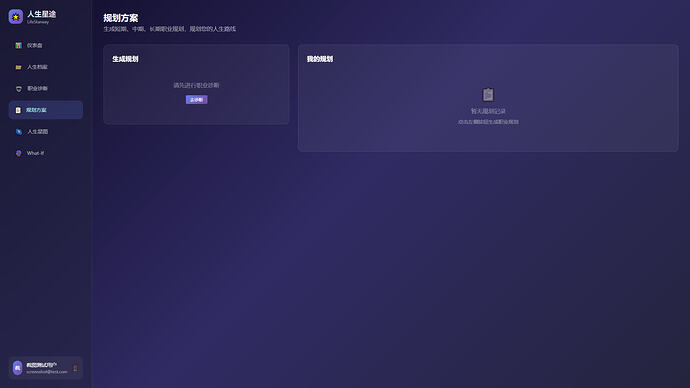
Task: Click the folder icon beside 人生档案
Action: [x=18, y=67]
